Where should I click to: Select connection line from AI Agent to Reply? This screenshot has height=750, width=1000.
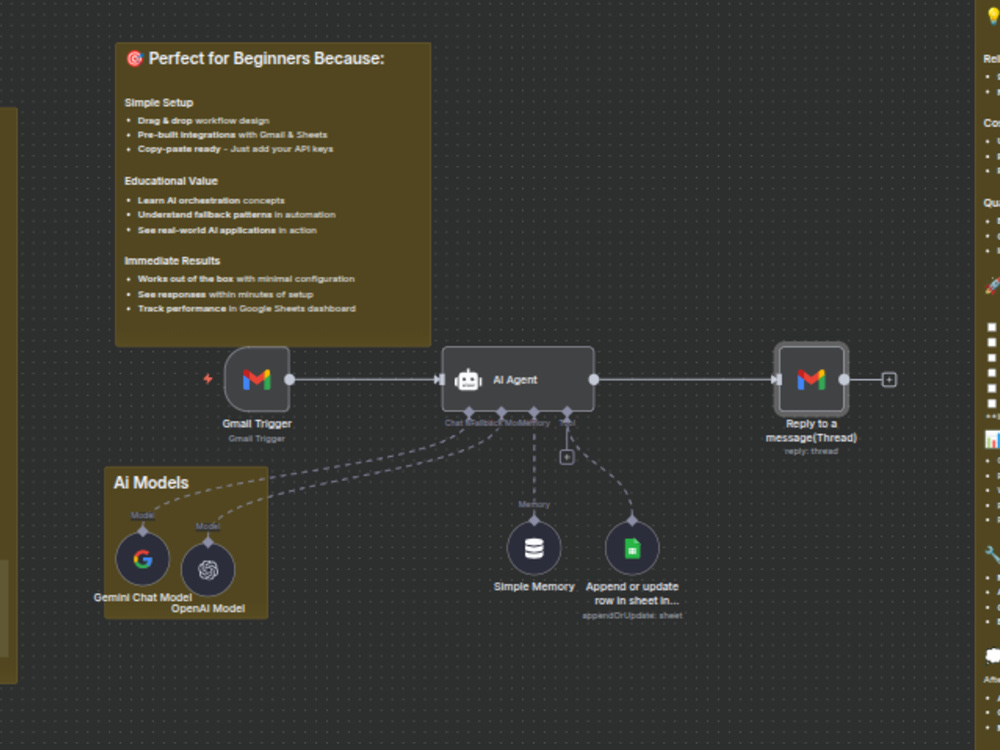point(685,379)
